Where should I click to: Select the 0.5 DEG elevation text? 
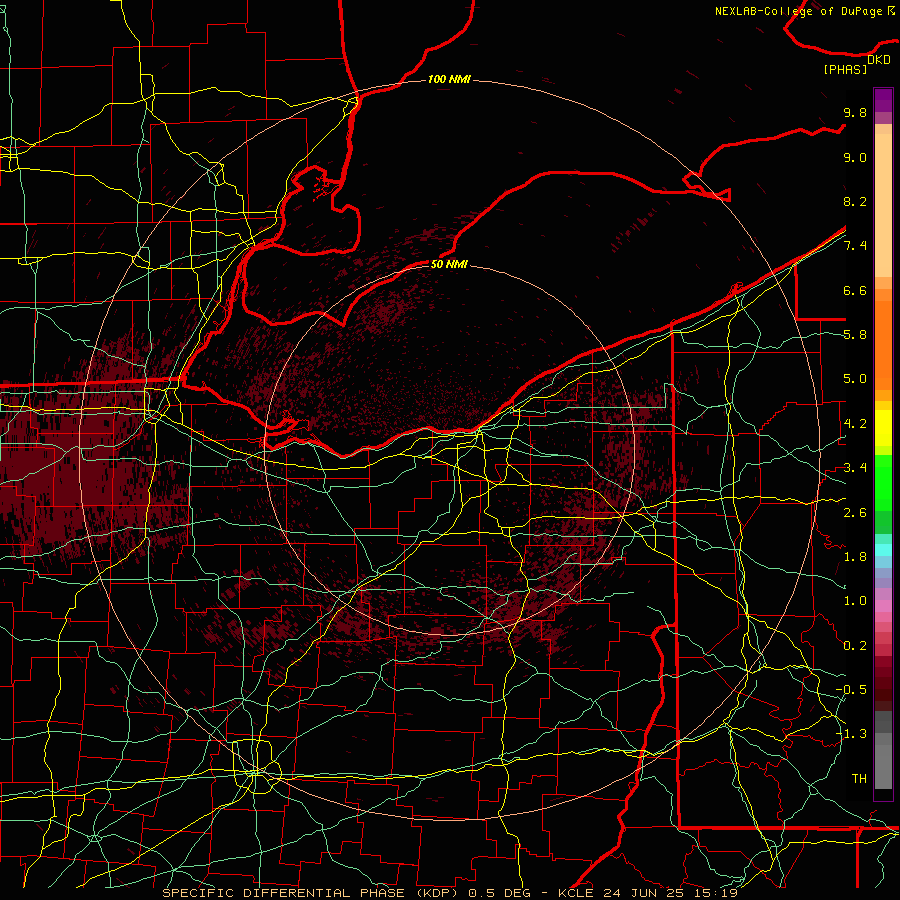(x=499, y=893)
